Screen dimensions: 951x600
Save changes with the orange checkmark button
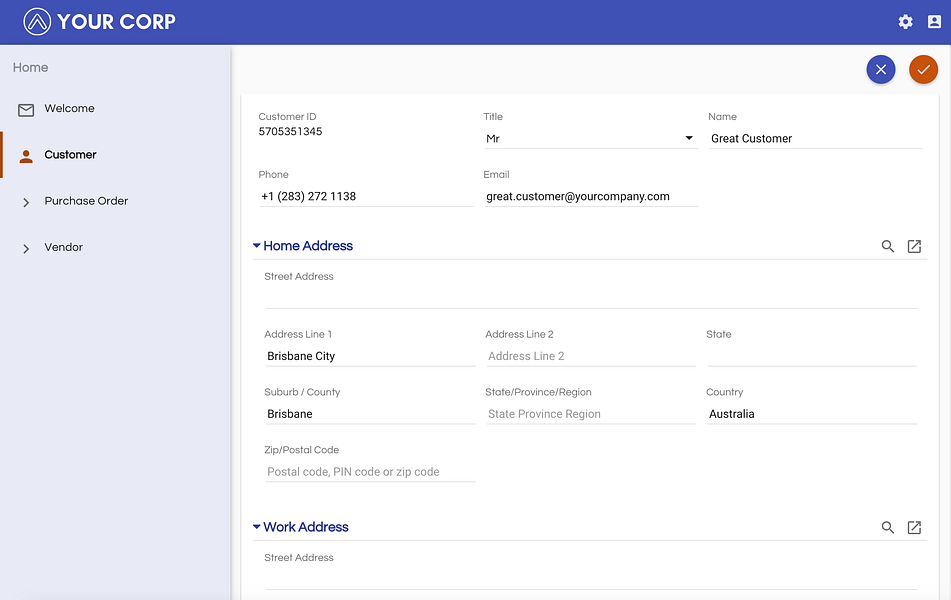[923, 70]
